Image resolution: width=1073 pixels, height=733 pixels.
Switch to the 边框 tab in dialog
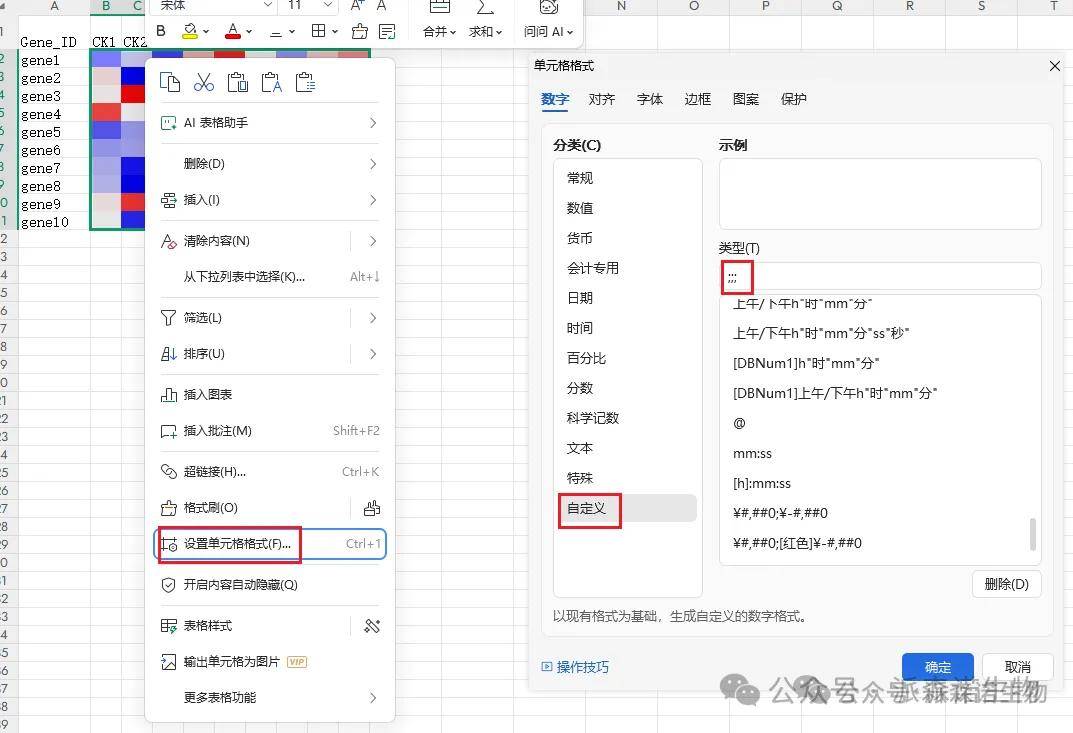[697, 99]
